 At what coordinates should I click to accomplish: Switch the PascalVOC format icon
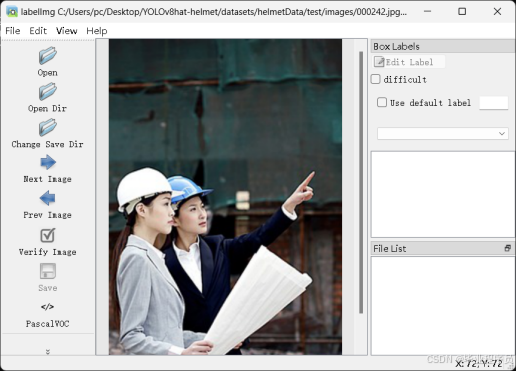tap(47, 307)
